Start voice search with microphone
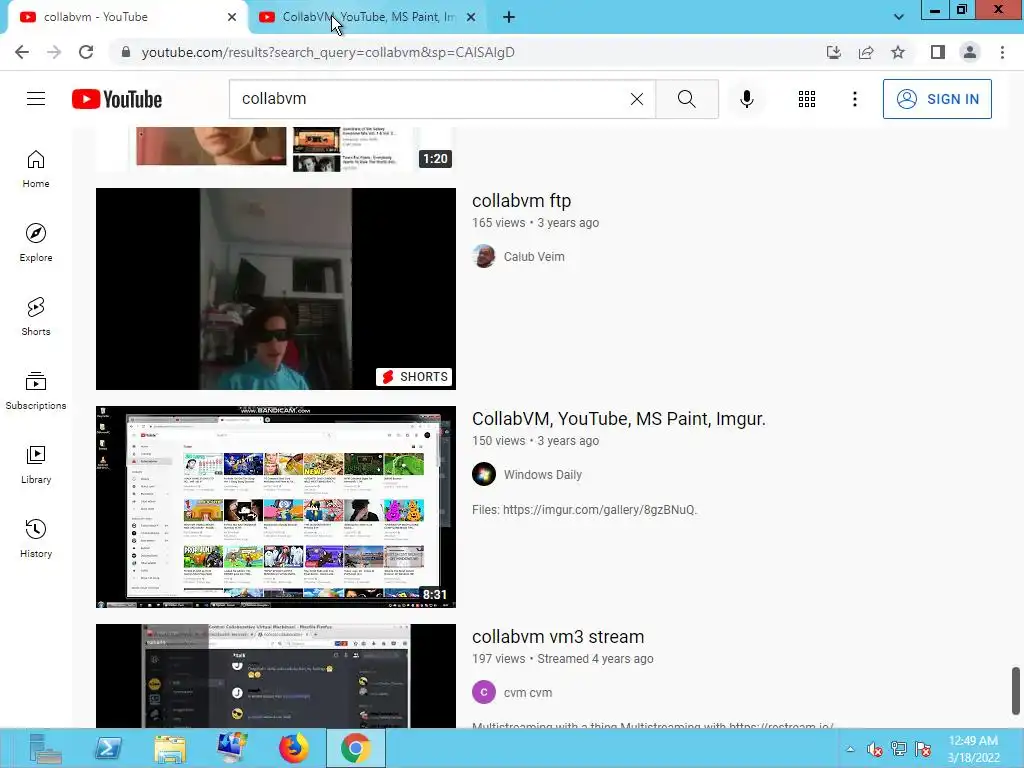This screenshot has height=768, width=1024. 746,99
